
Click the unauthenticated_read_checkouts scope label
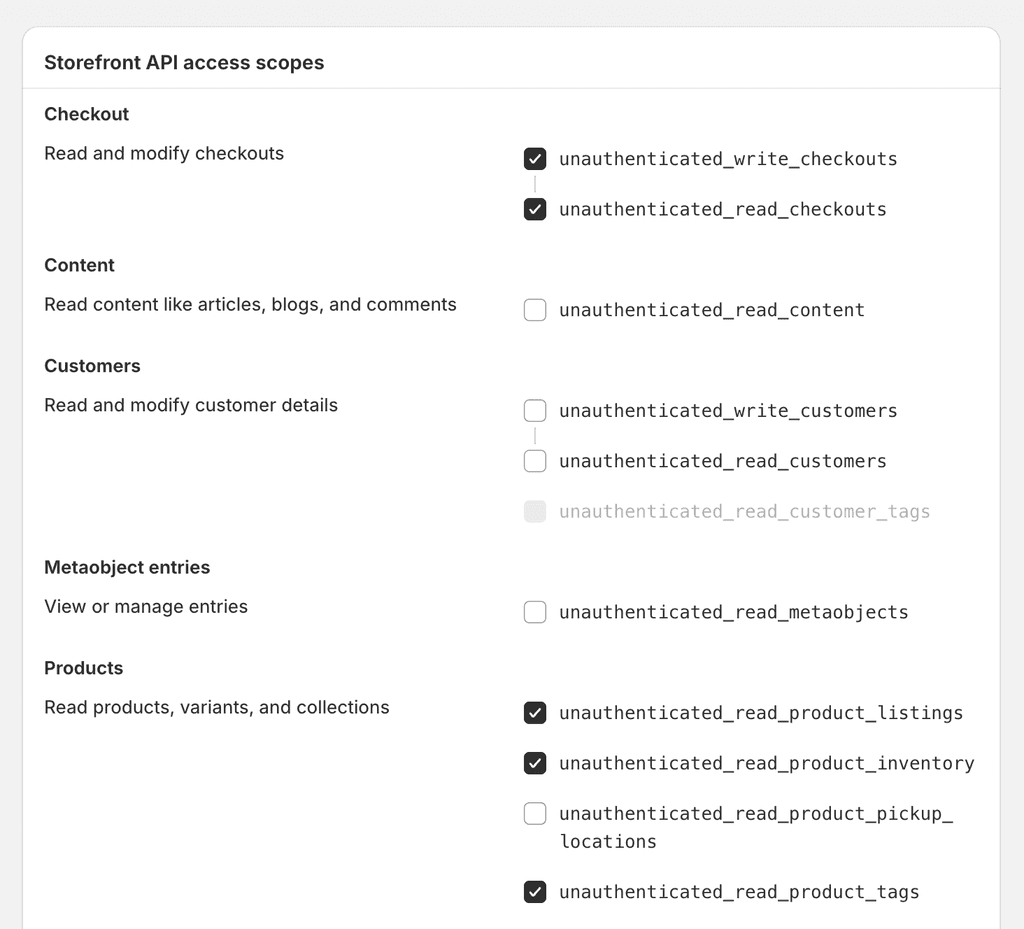coord(723,209)
